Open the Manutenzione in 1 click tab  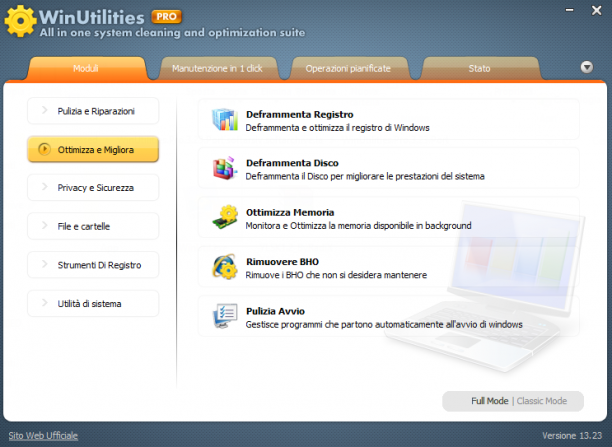217,69
